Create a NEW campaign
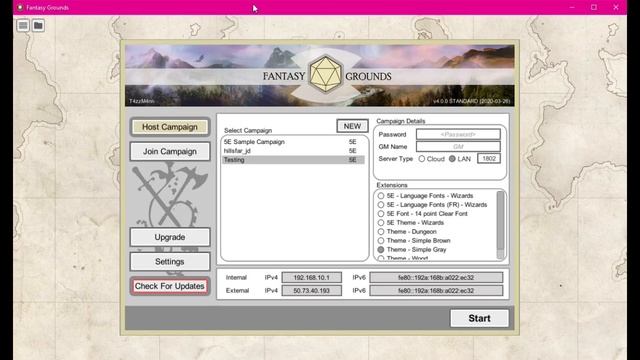The image size is (640, 360). click(x=352, y=126)
